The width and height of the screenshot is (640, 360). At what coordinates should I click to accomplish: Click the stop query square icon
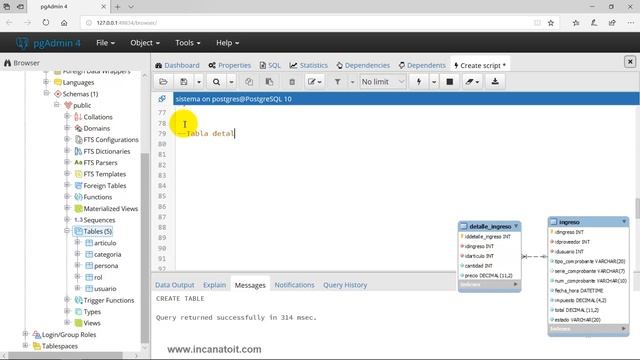tap(449, 82)
